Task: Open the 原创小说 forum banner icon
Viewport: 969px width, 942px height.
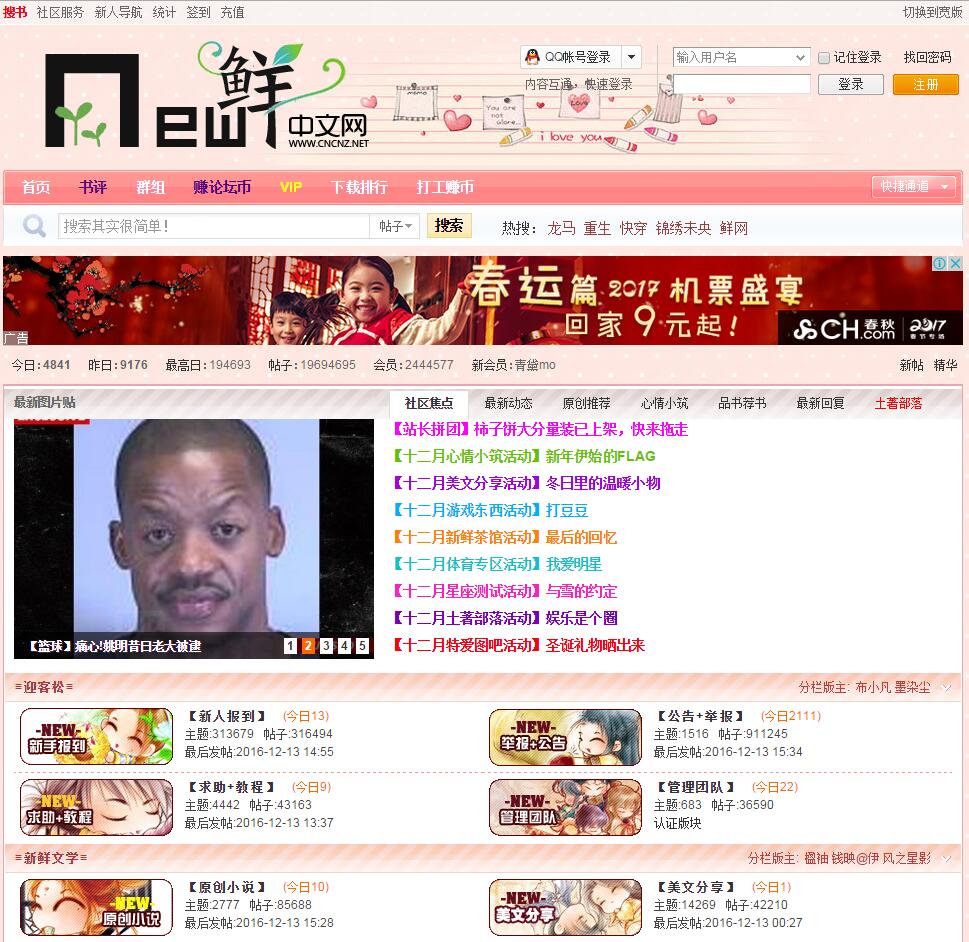Action: [x=96, y=907]
